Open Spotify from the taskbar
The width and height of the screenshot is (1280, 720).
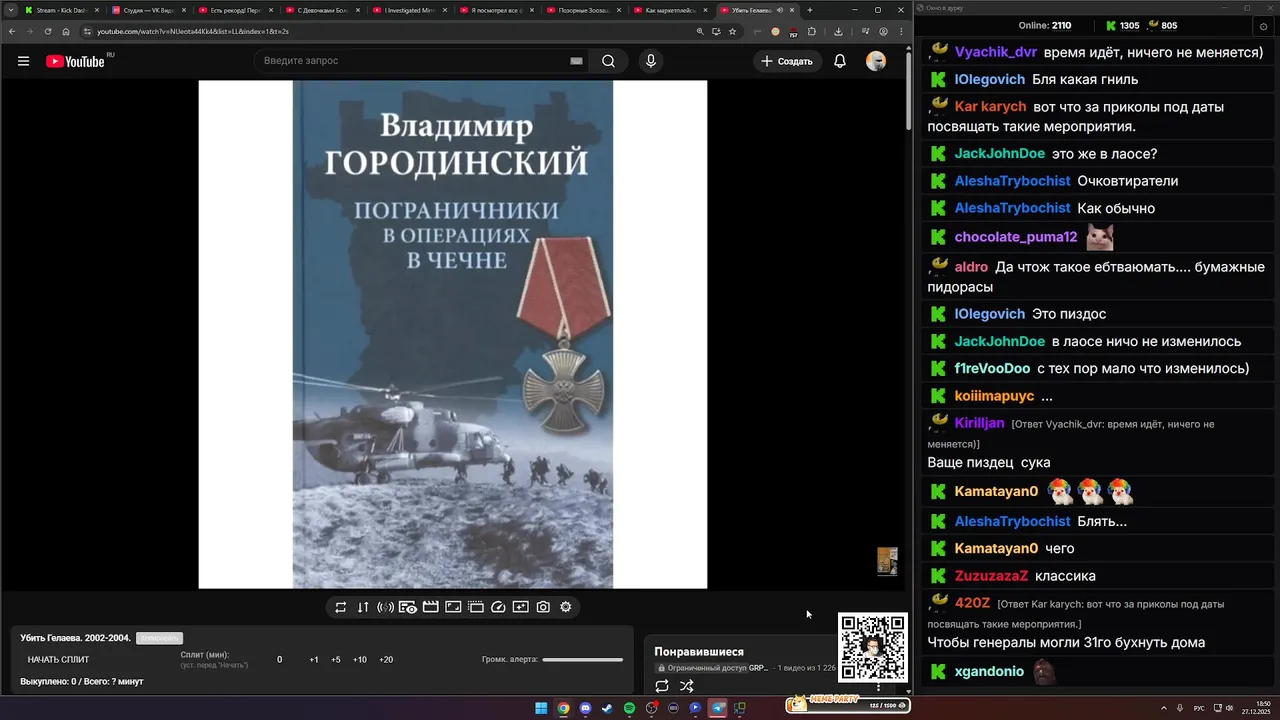click(629, 708)
